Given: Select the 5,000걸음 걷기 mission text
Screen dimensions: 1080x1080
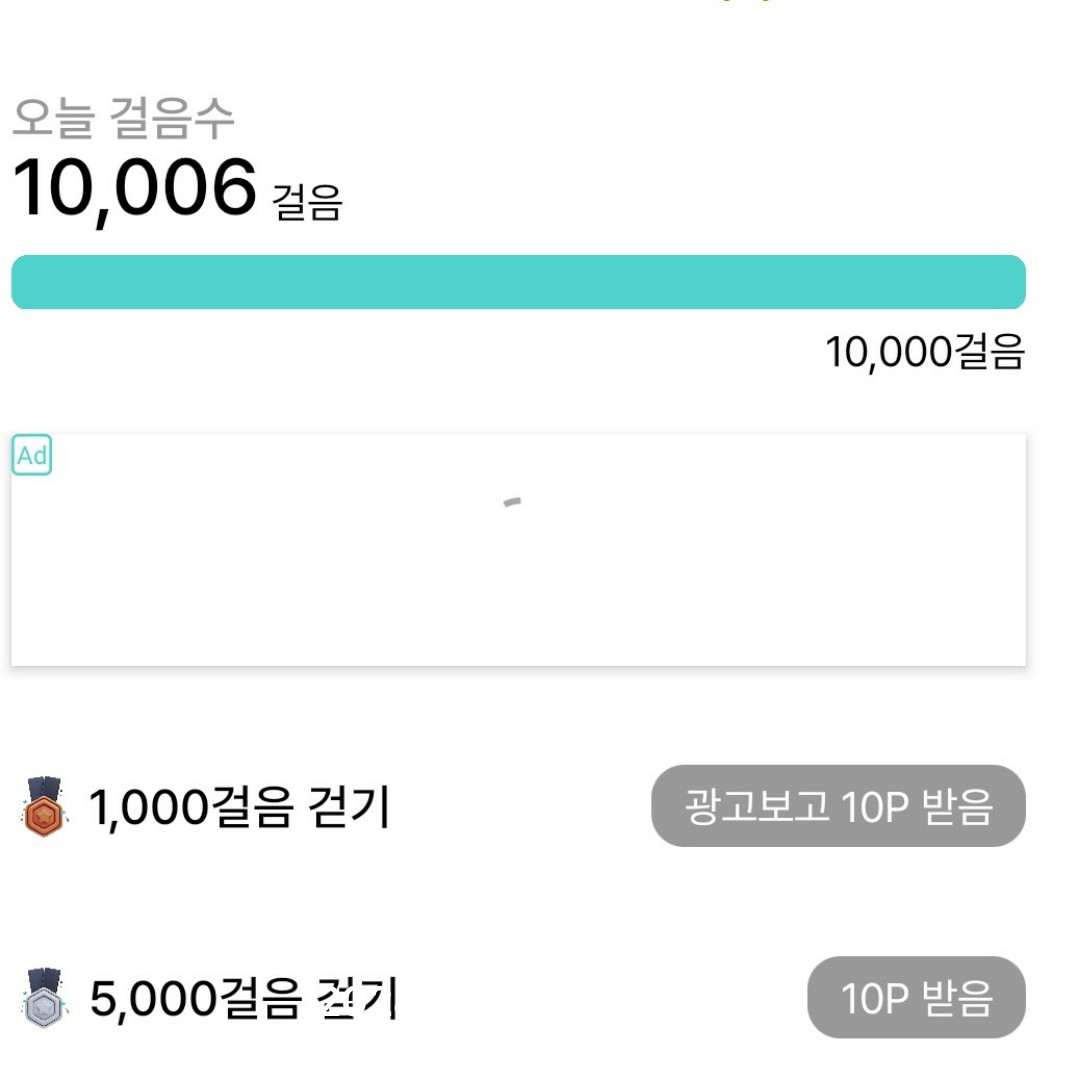Looking at the screenshot, I should point(244,998).
